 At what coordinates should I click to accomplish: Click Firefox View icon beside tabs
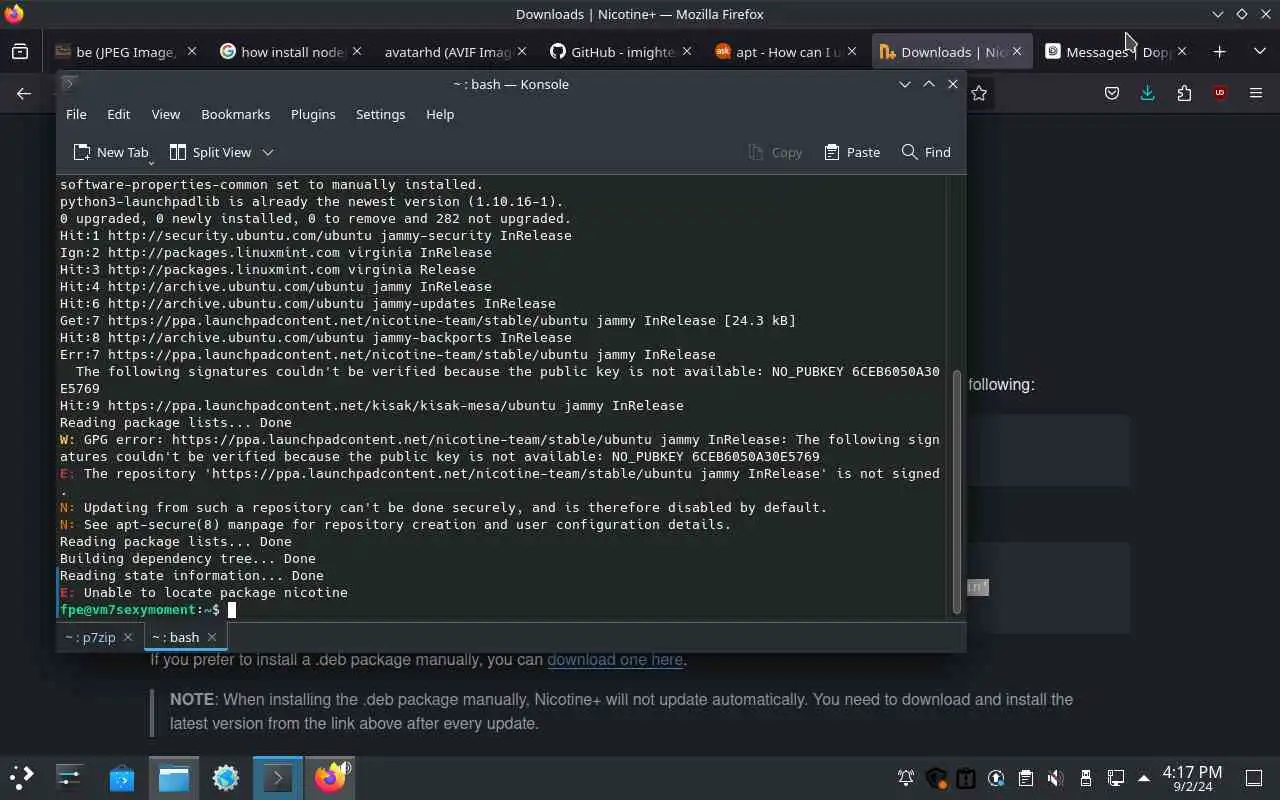coord(20,51)
